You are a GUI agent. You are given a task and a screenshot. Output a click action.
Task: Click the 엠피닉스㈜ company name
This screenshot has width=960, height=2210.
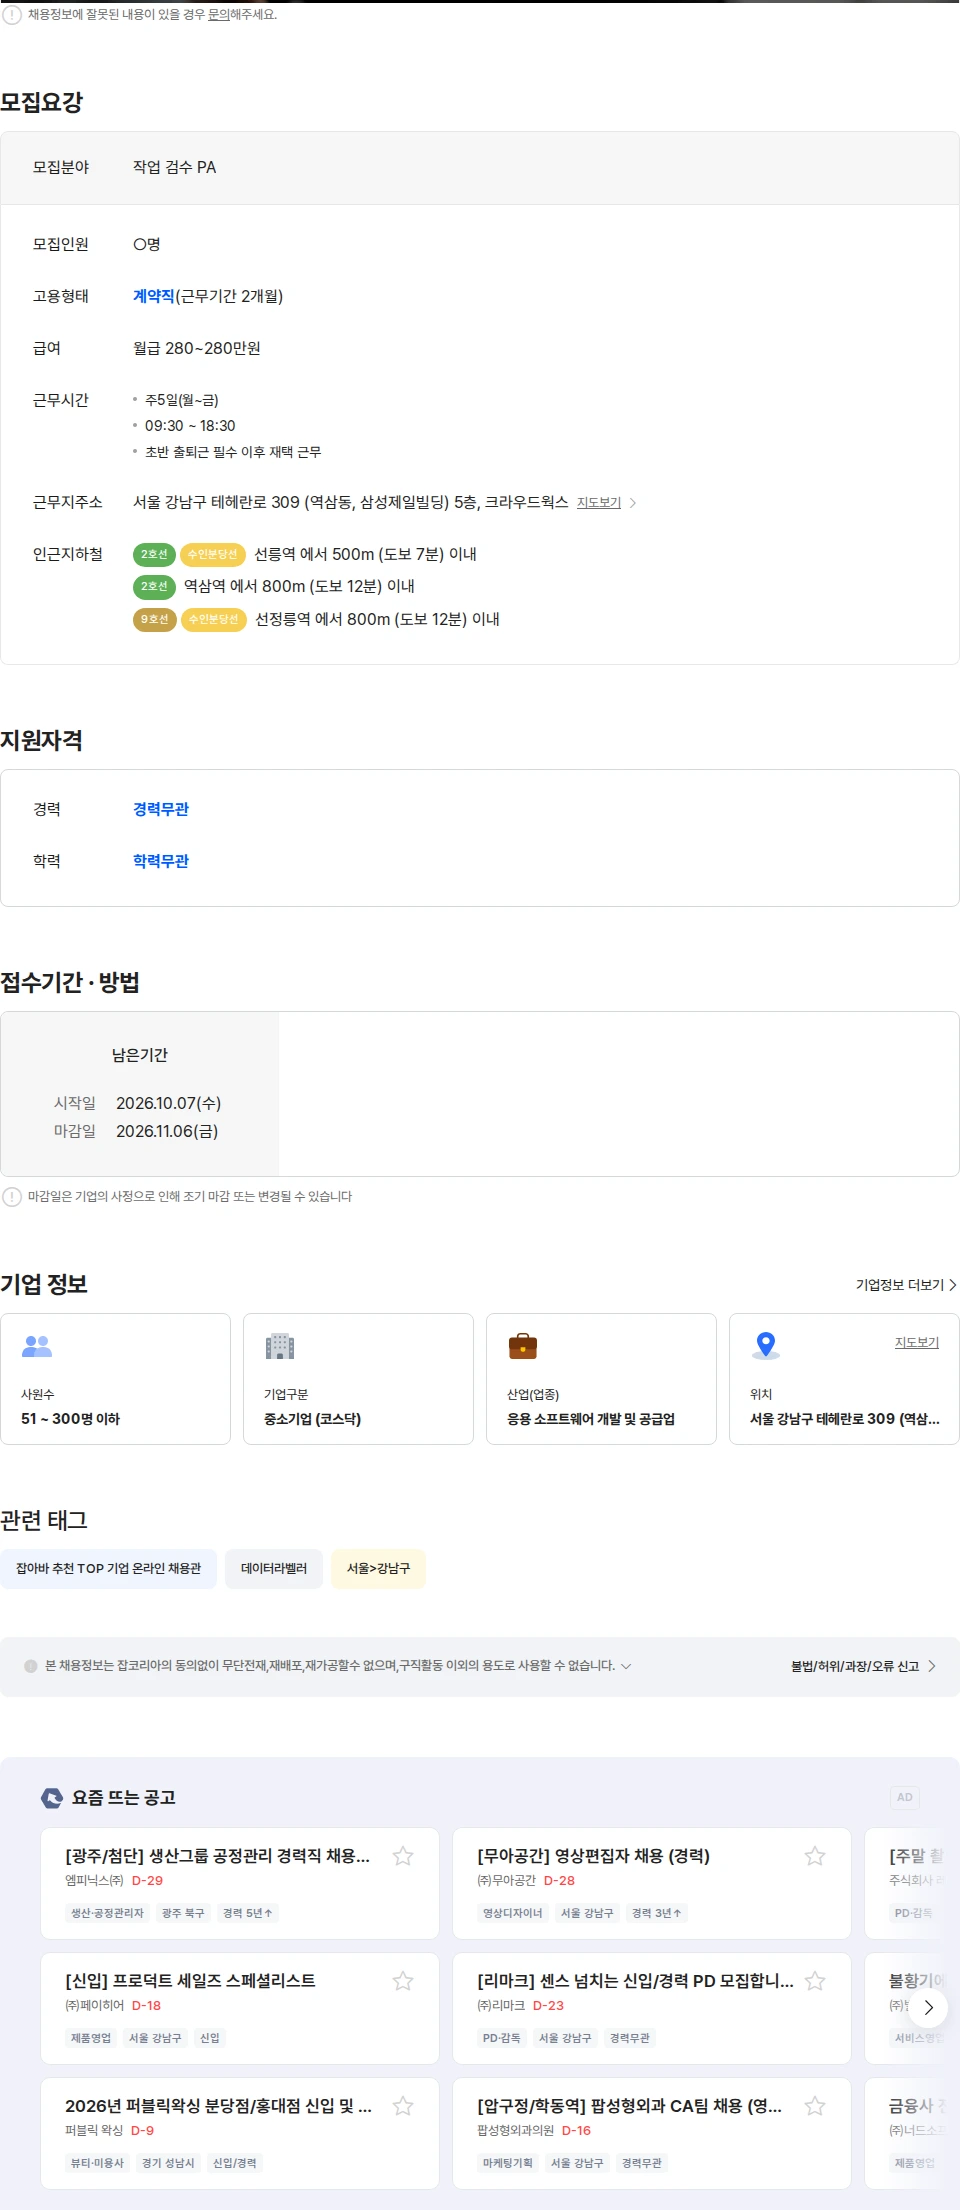[94, 1881]
